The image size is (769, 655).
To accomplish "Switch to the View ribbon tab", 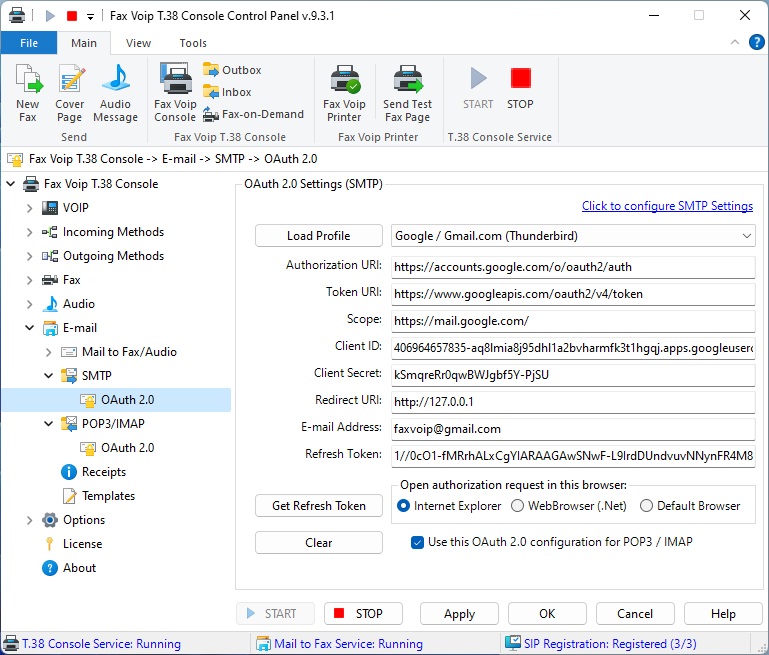I will [138, 43].
